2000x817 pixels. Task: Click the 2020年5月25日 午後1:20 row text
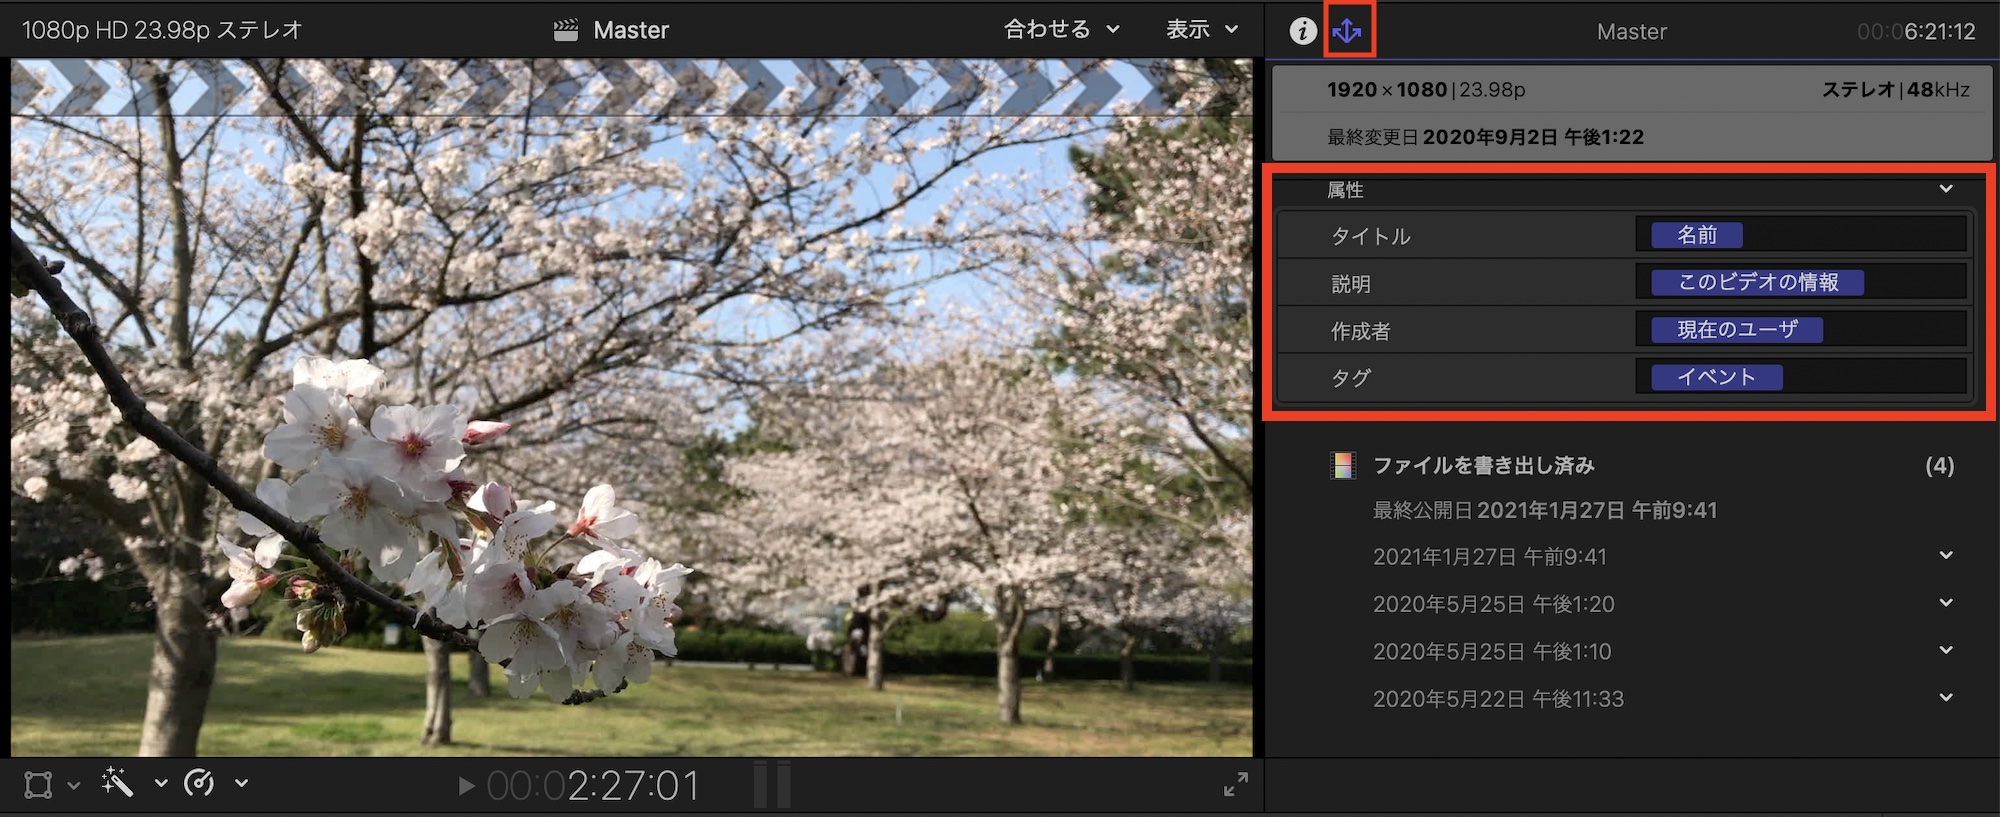1493,603
